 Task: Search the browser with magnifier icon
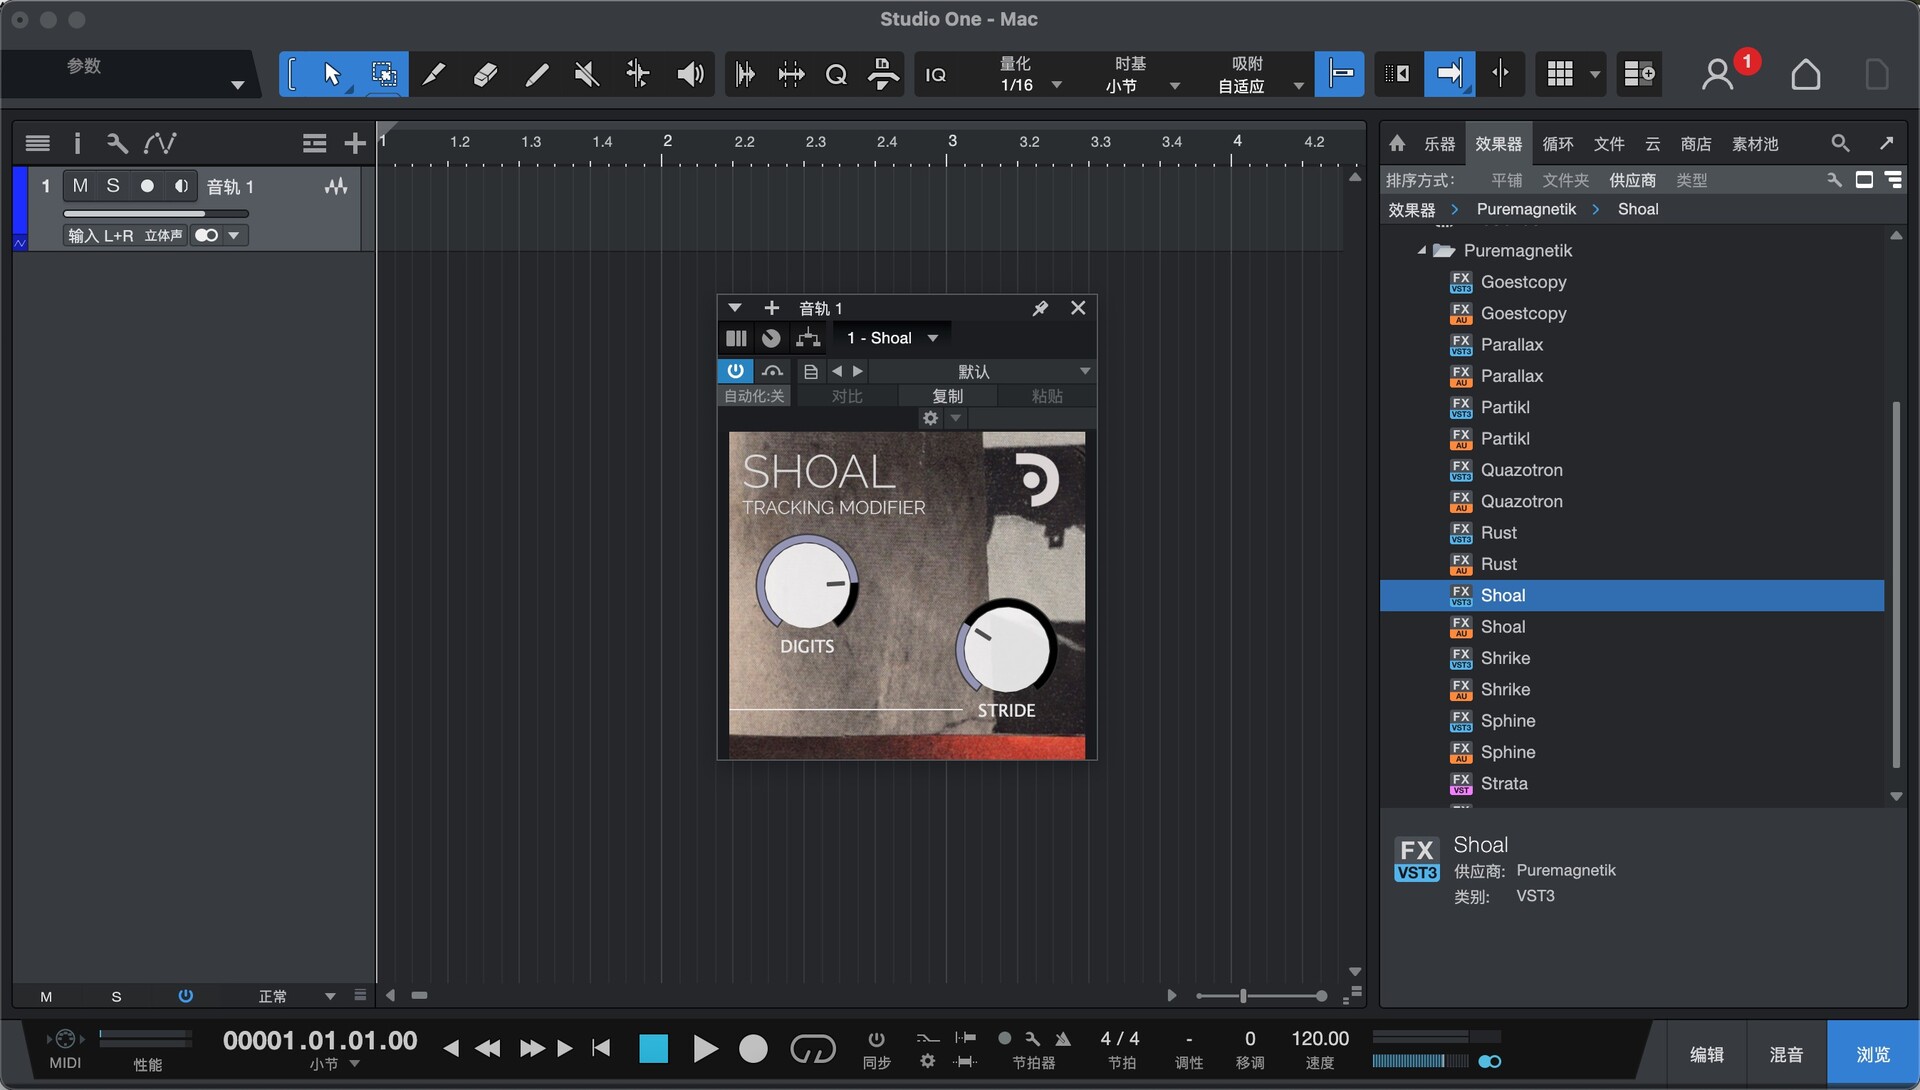click(1840, 144)
